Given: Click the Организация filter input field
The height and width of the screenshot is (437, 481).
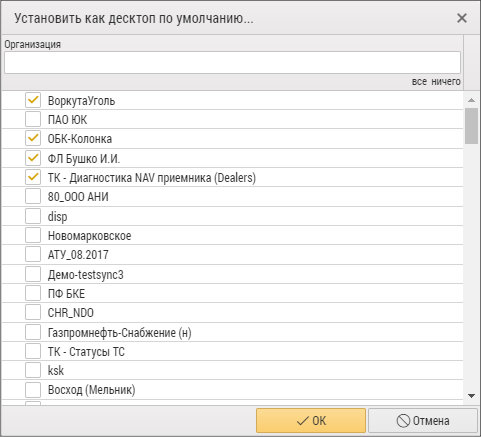Looking at the screenshot, I should pyautogui.click(x=232, y=62).
